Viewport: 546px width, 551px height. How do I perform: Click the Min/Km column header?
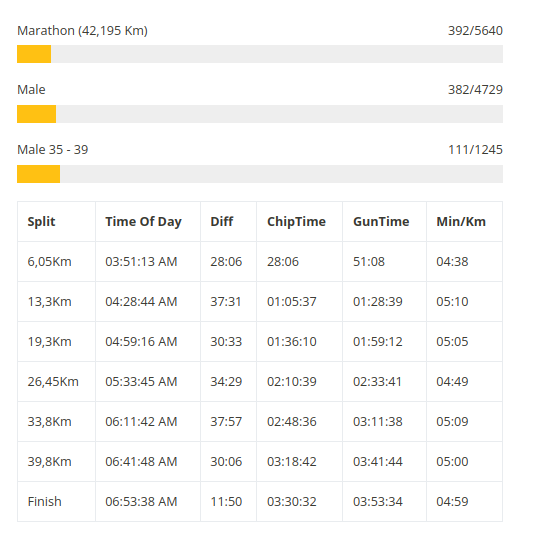(x=461, y=222)
